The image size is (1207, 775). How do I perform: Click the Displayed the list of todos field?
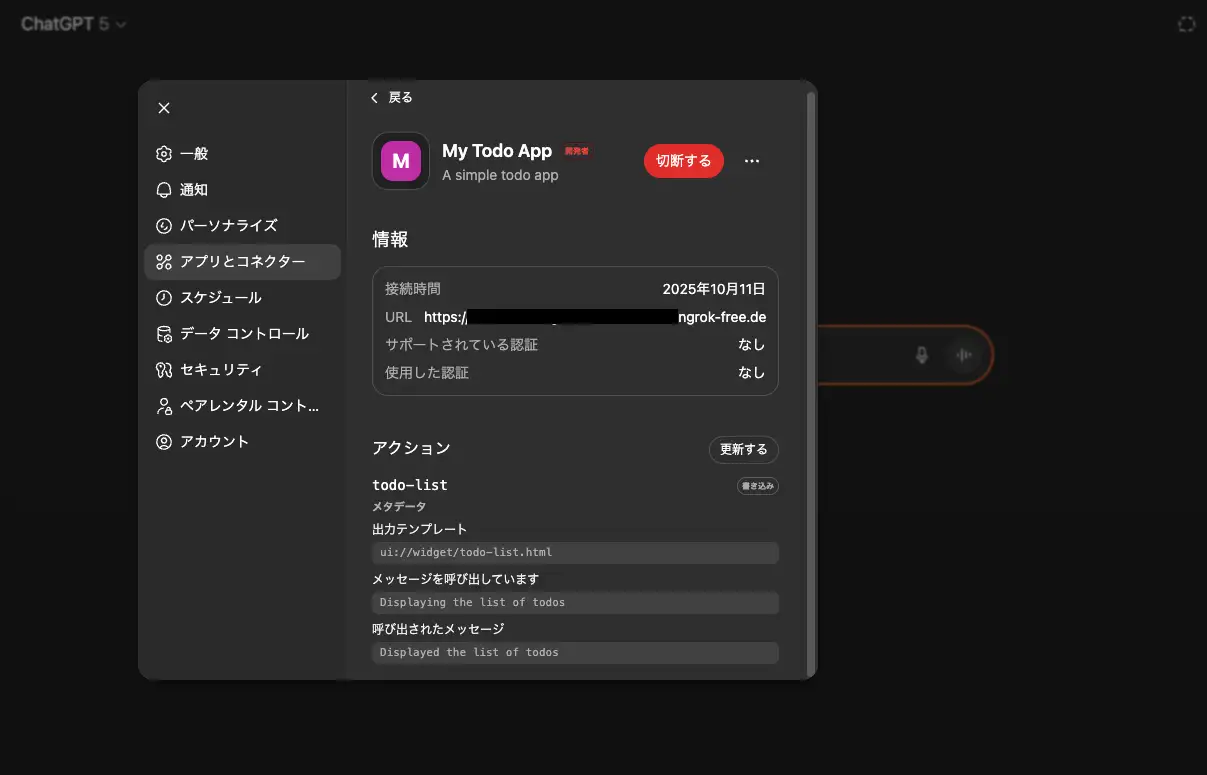point(575,652)
